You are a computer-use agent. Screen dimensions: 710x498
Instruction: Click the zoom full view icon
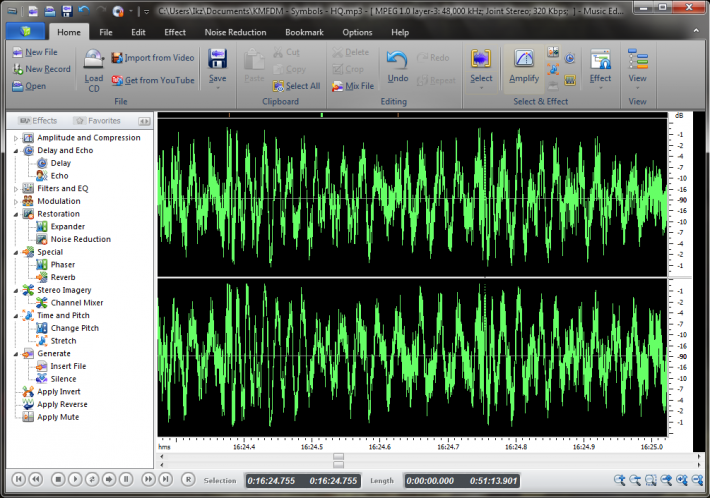(666, 480)
